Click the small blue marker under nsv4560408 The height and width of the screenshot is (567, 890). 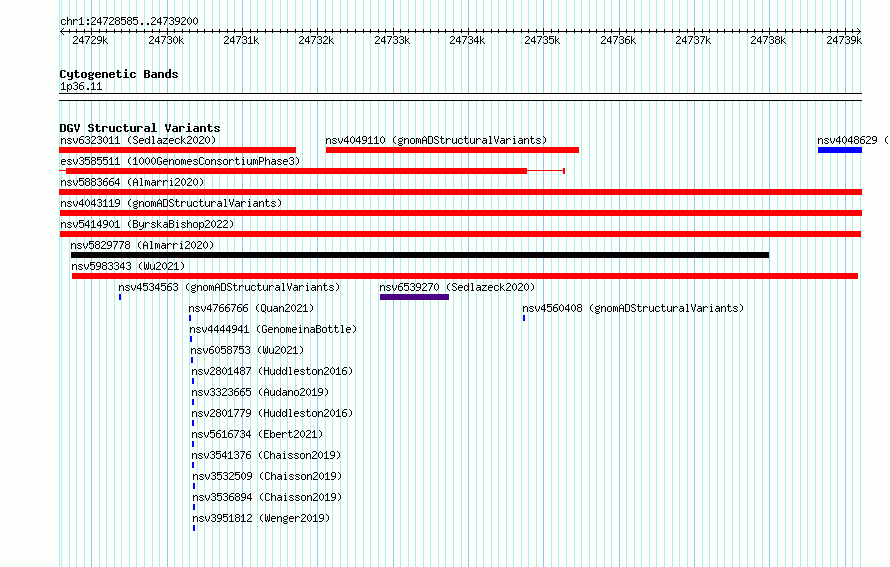coord(524,318)
